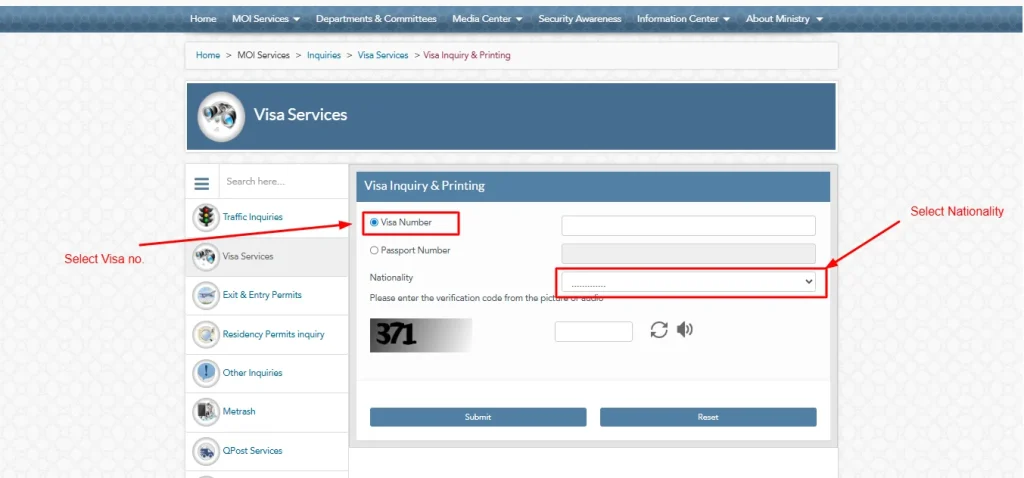Image resolution: width=1024 pixels, height=478 pixels.
Task: Open Metrash sidebar link
Action: (x=239, y=412)
